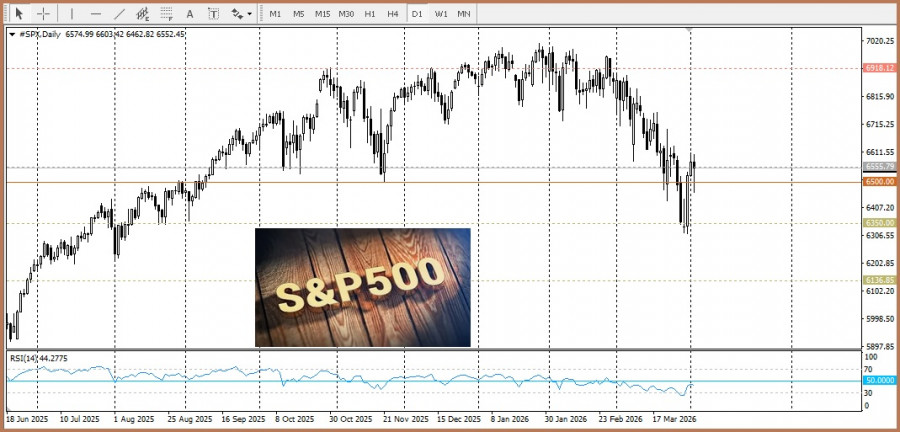Switch to the MN monthly timeframe
The height and width of the screenshot is (432, 900).
[x=464, y=13]
